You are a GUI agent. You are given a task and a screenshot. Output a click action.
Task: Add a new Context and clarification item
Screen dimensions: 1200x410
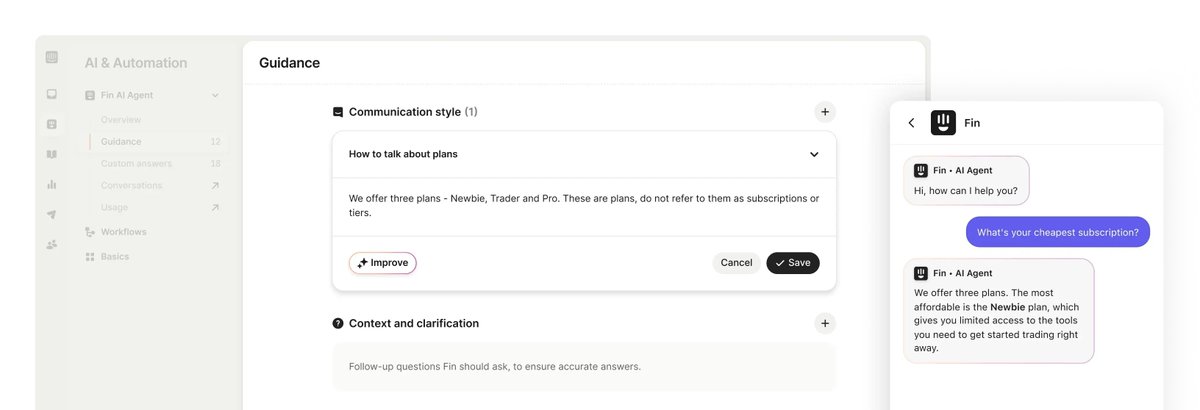tap(824, 323)
